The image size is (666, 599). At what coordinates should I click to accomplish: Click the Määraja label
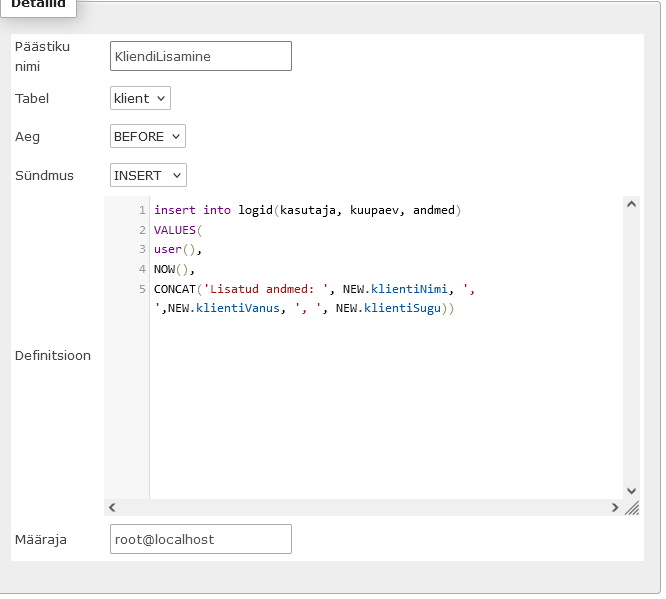(x=41, y=540)
